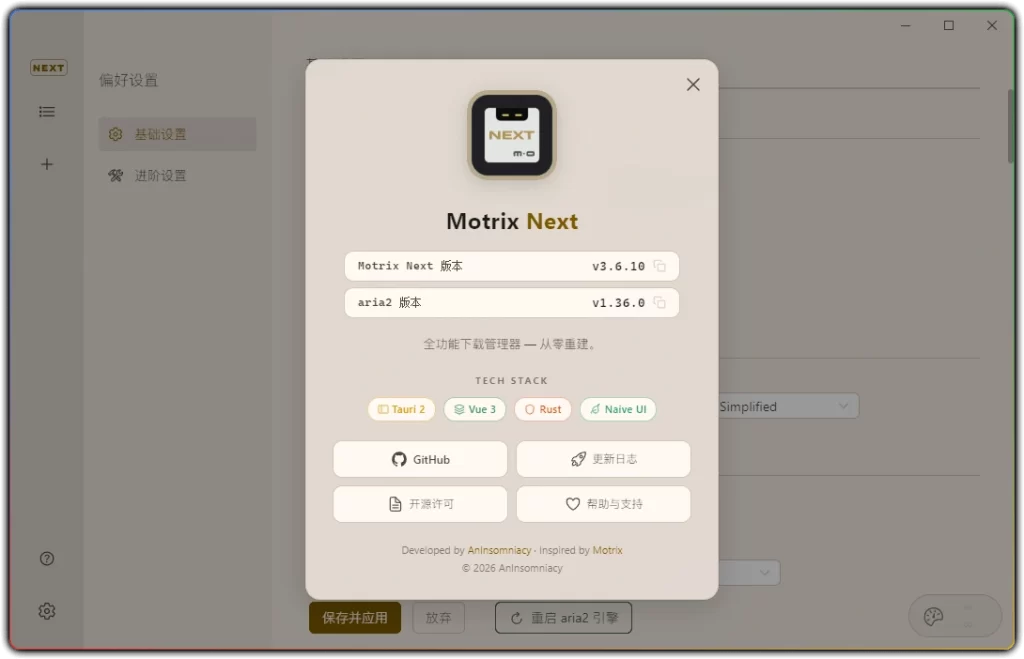Open help using the question mark icon

click(46, 558)
